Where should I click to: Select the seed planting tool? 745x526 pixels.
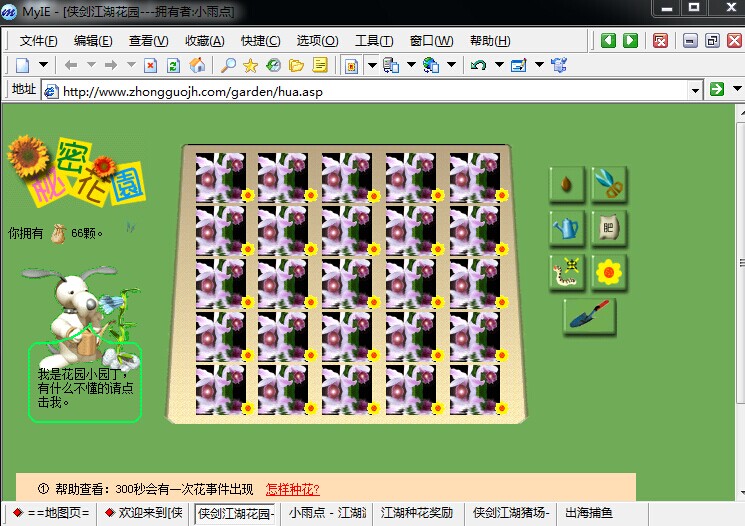[566, 184]
